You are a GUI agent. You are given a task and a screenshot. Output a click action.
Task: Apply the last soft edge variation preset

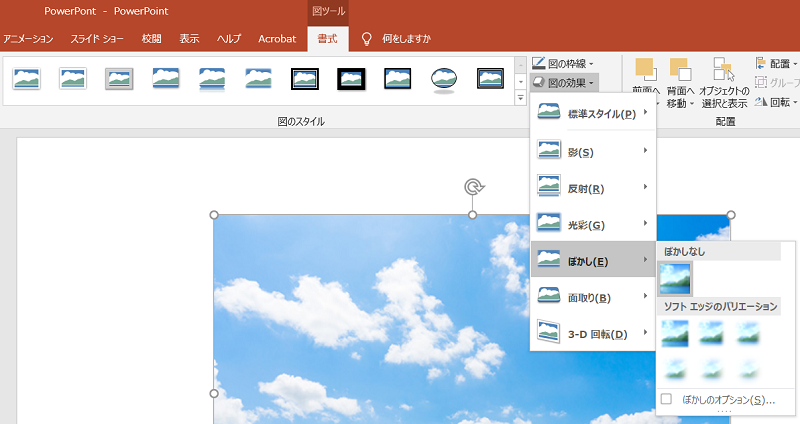pos(748,369)
